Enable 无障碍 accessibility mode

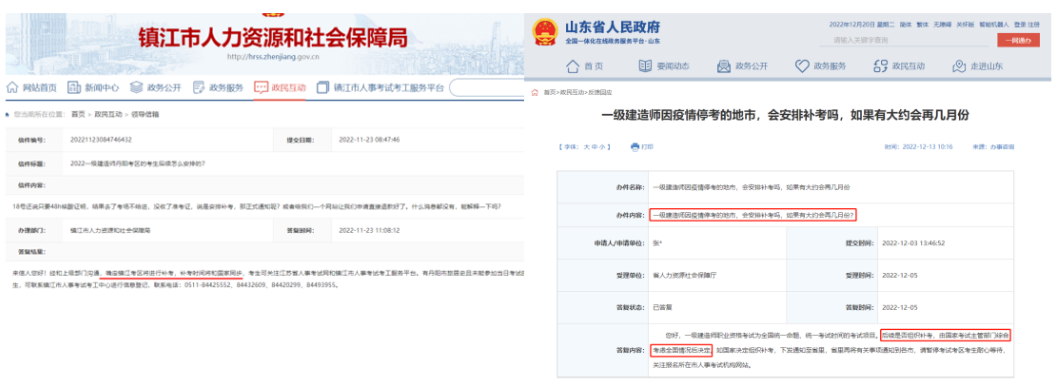tap(941, 24)
